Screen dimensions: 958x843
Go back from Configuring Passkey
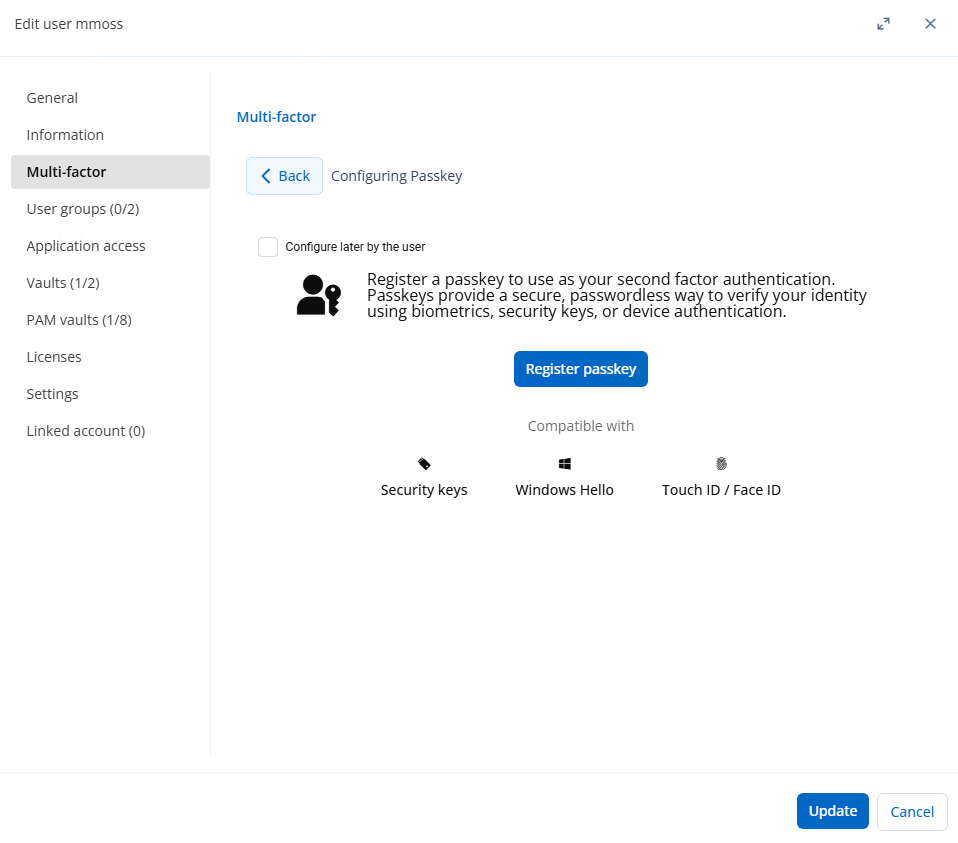pos(285,176)
